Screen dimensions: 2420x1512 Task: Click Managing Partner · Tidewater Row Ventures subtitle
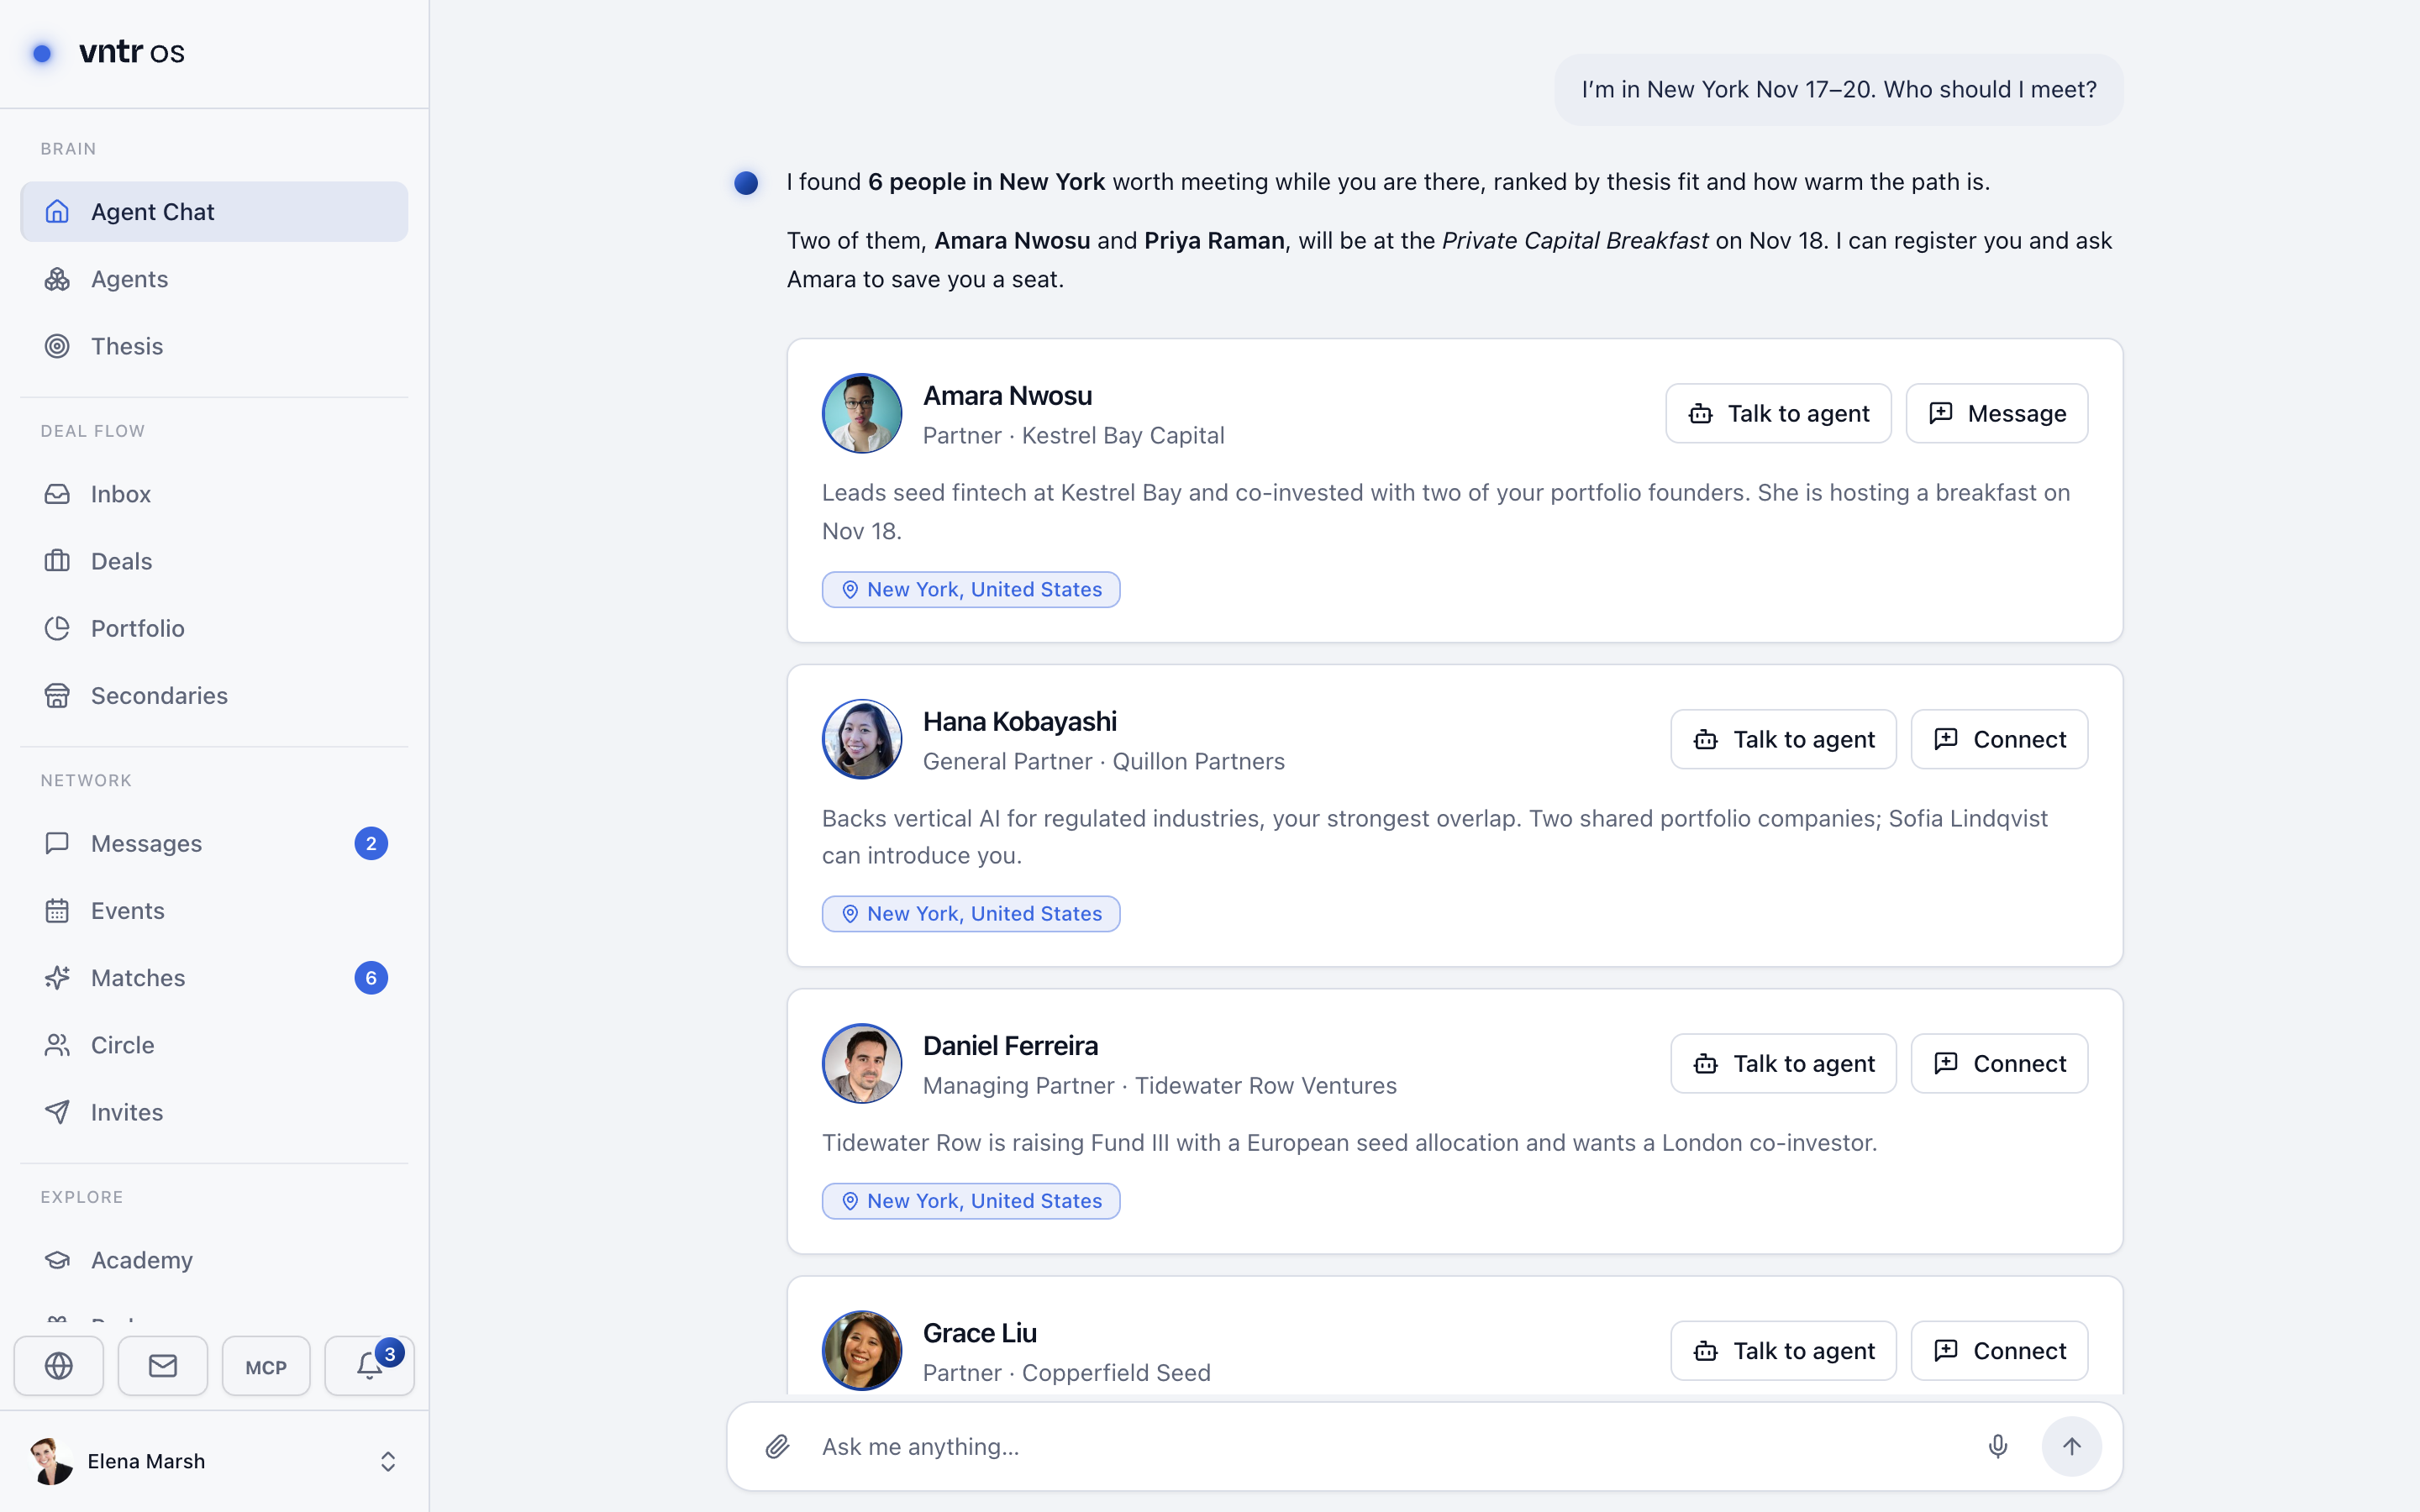[x=1159, y=1086]
